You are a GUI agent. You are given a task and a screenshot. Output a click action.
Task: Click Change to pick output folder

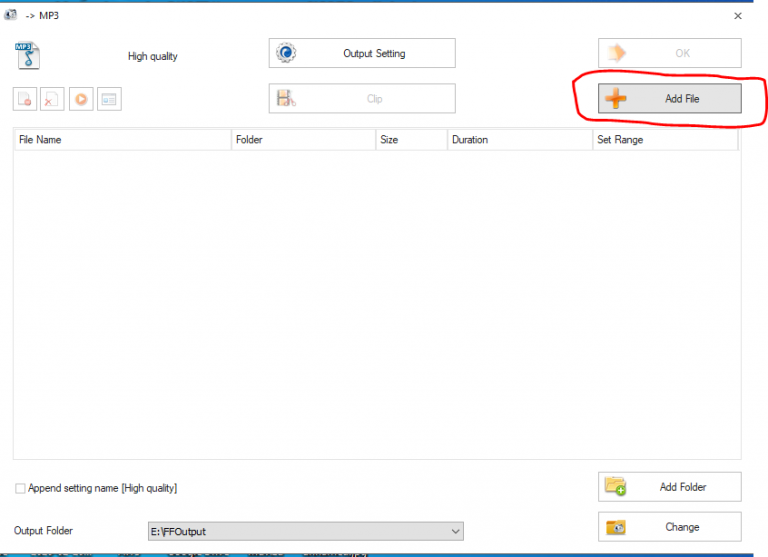pyautogui.click(x=670, y=527)
